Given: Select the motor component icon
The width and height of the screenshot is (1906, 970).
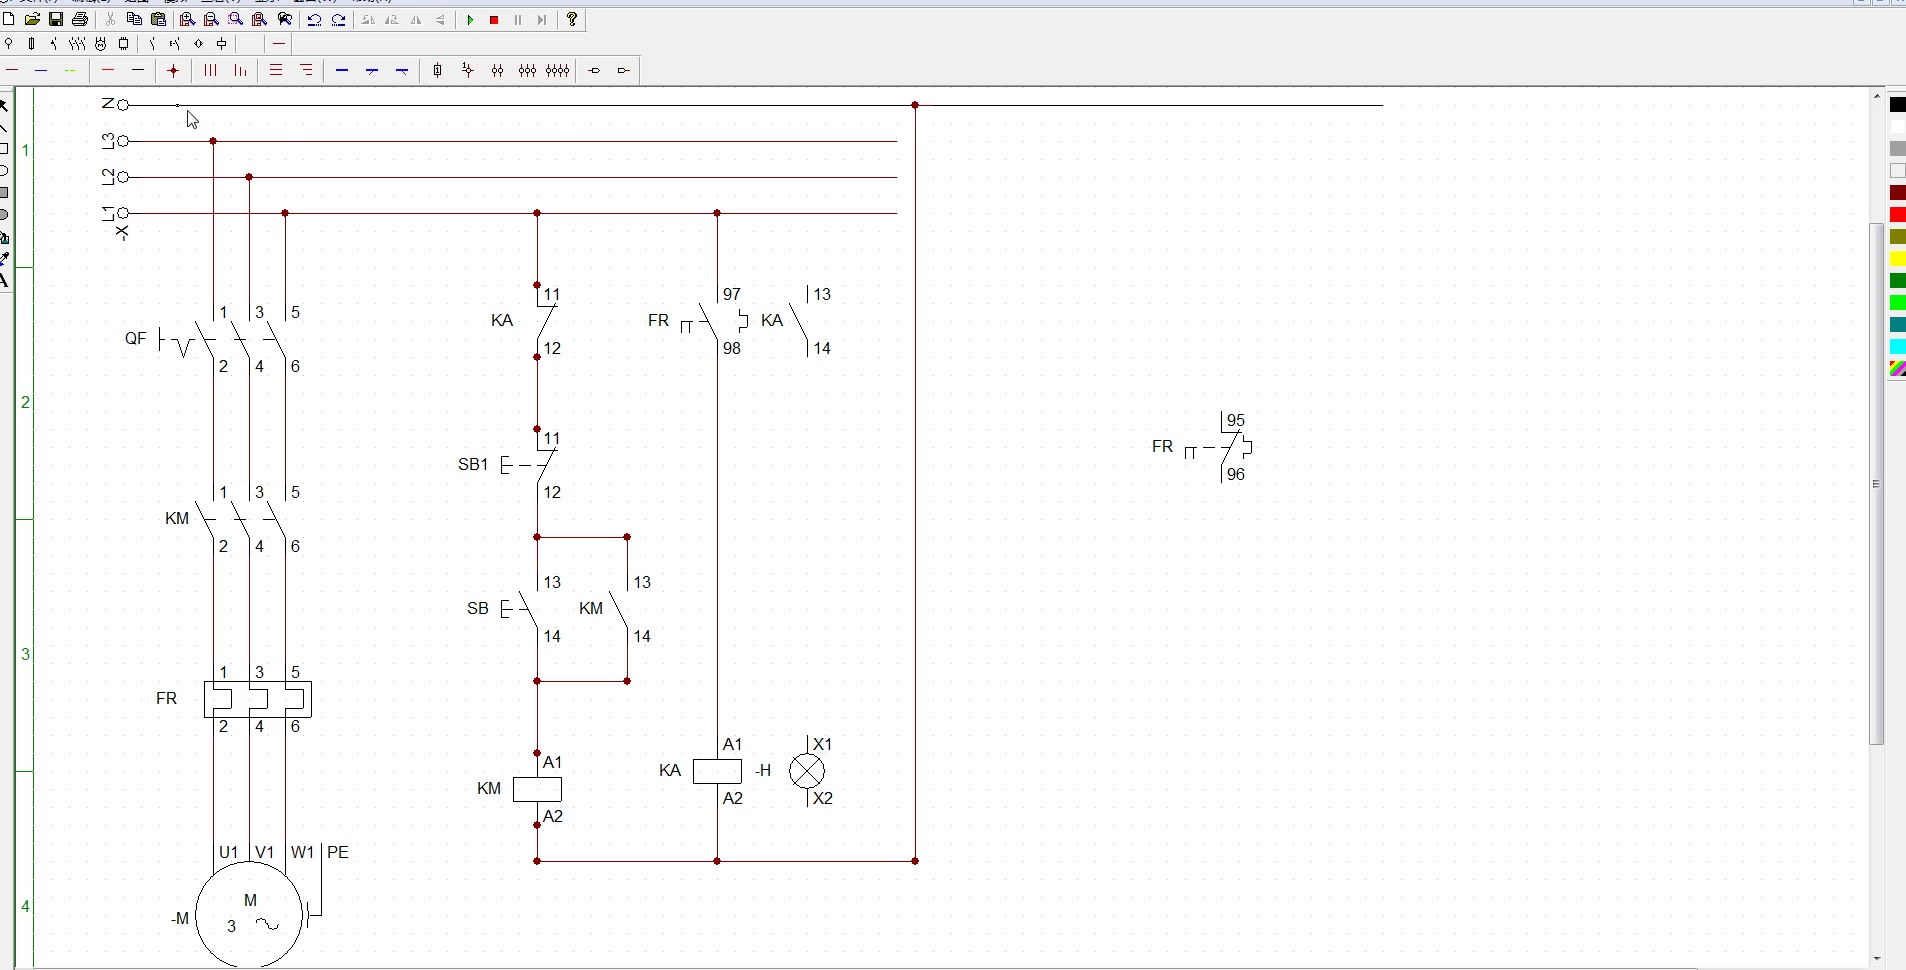Looking at the screenshot, I should (101, 44).
